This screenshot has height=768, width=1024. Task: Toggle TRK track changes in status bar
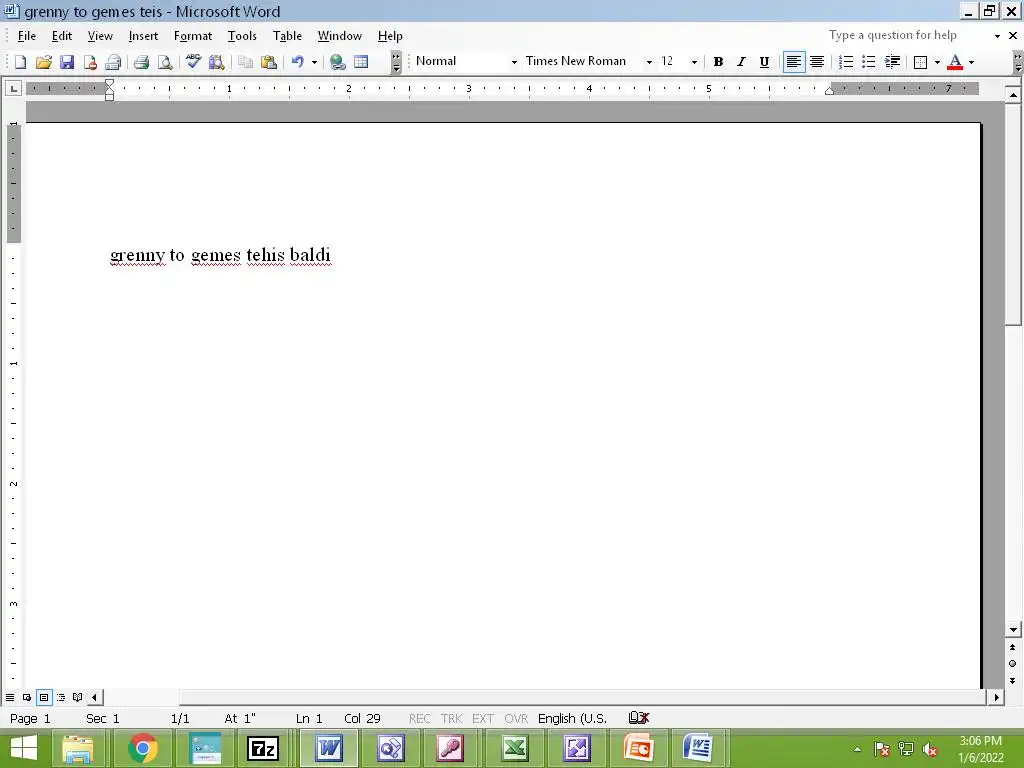451,718
